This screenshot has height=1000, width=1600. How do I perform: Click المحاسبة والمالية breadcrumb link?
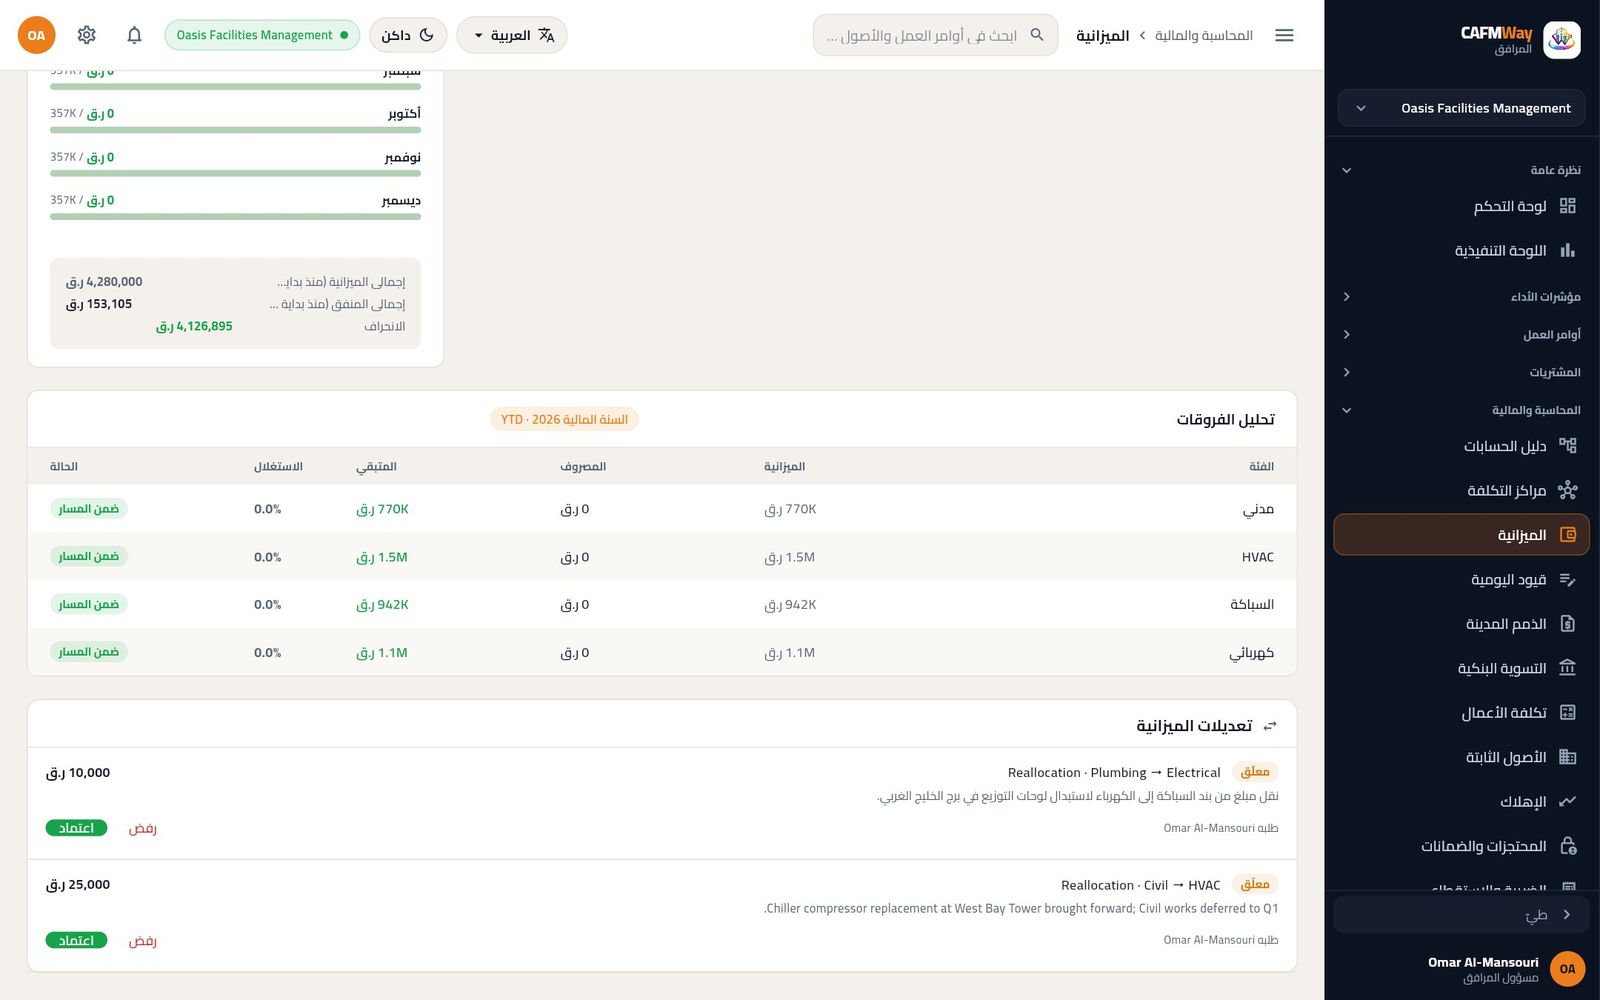(1204, 35)
